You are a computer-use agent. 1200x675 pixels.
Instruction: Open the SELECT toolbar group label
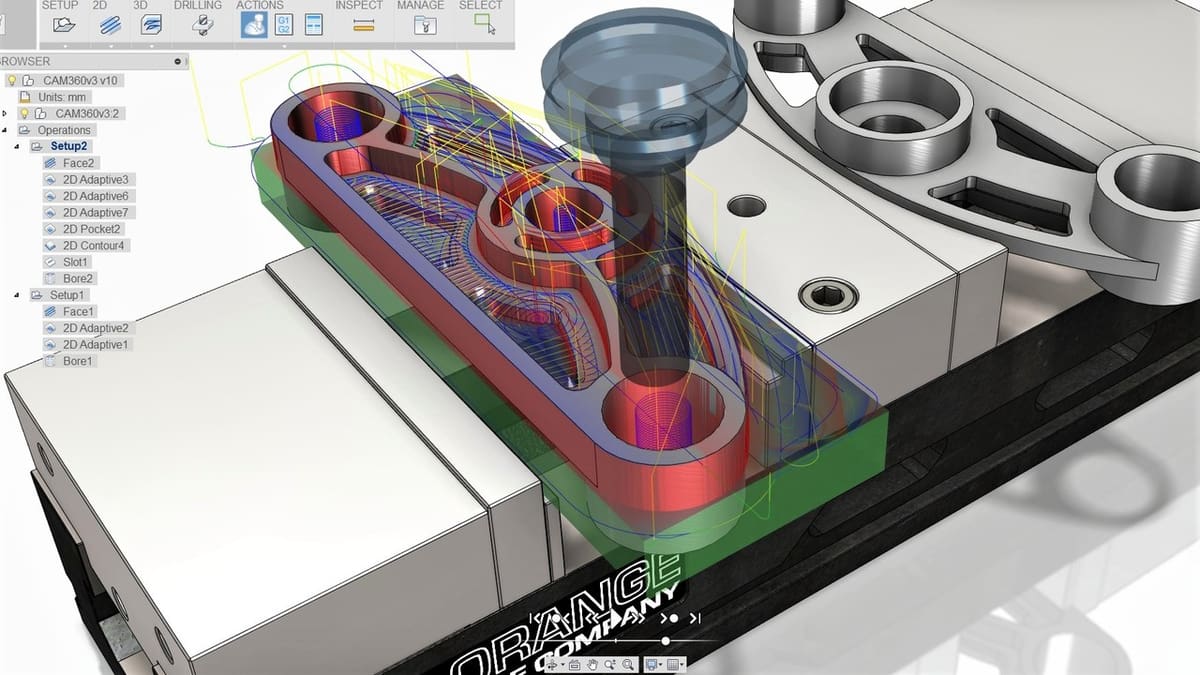tap(480, 5)
